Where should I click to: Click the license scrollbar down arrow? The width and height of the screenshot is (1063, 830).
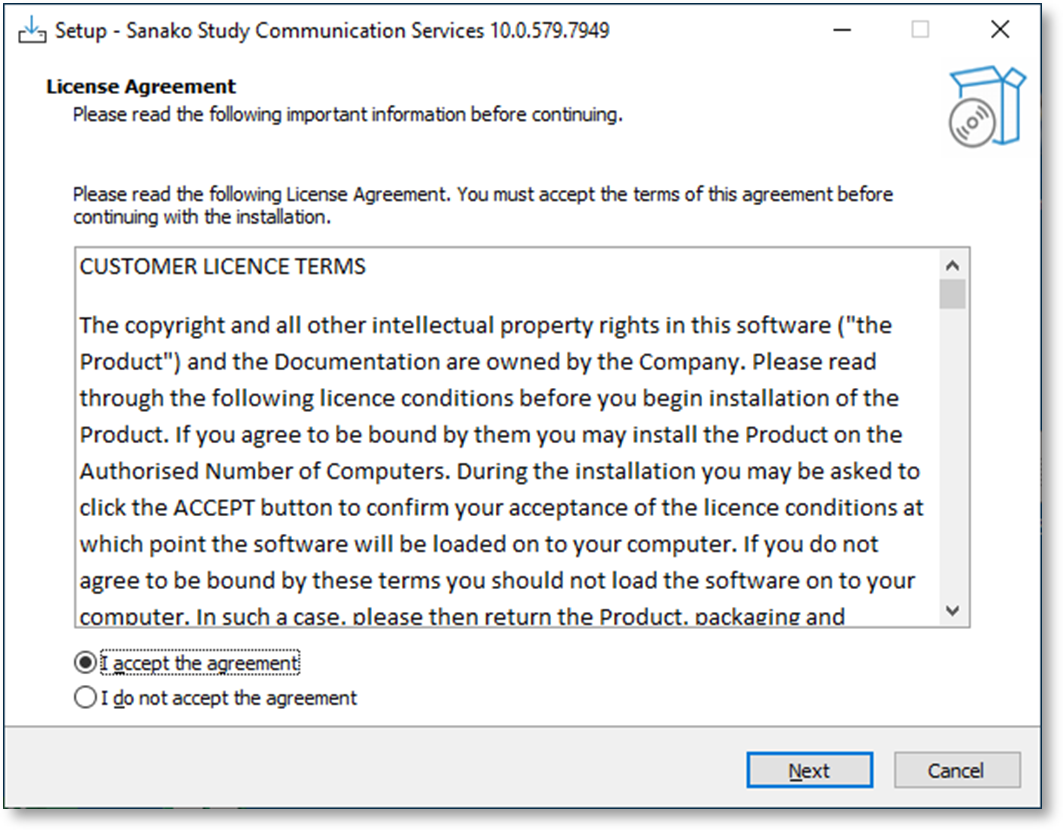click(952, 610)
